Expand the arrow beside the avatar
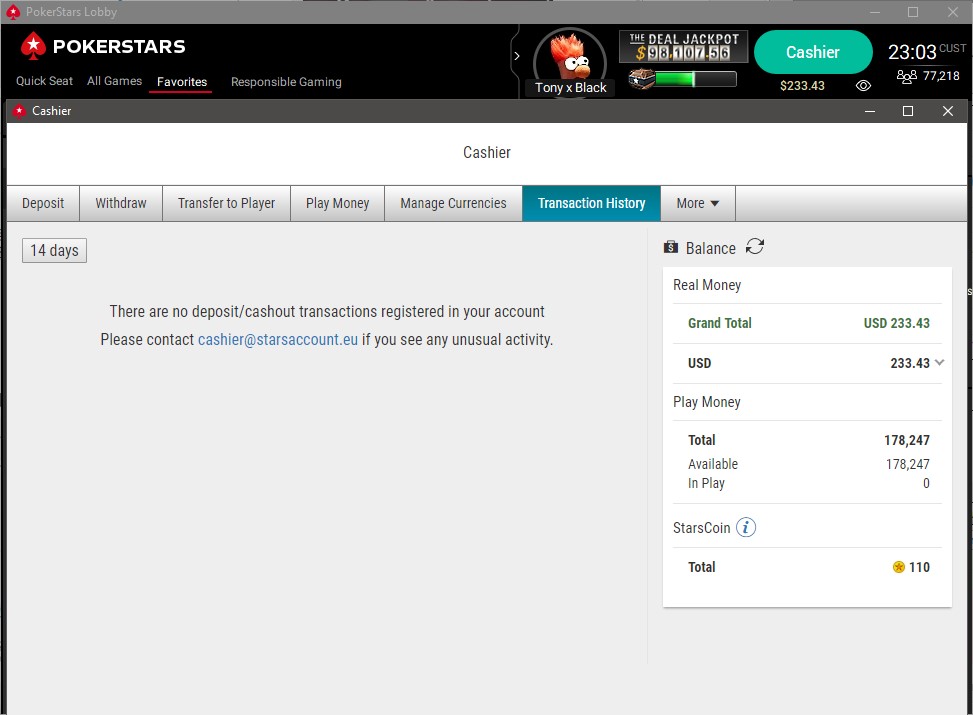The image size is (973, 715). click(516, 56)
